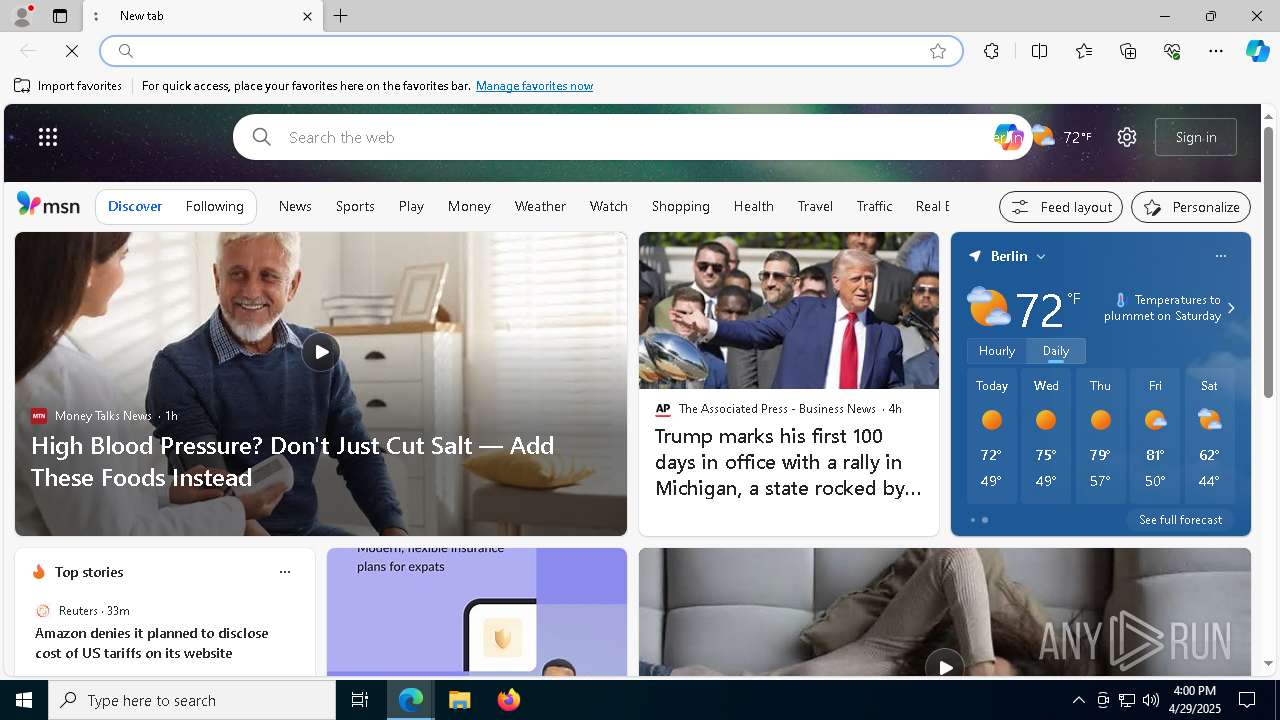The height and width of the screenshot is (720, 1280).
Task: Open the Windows Start menu
Action: point(24,700)
